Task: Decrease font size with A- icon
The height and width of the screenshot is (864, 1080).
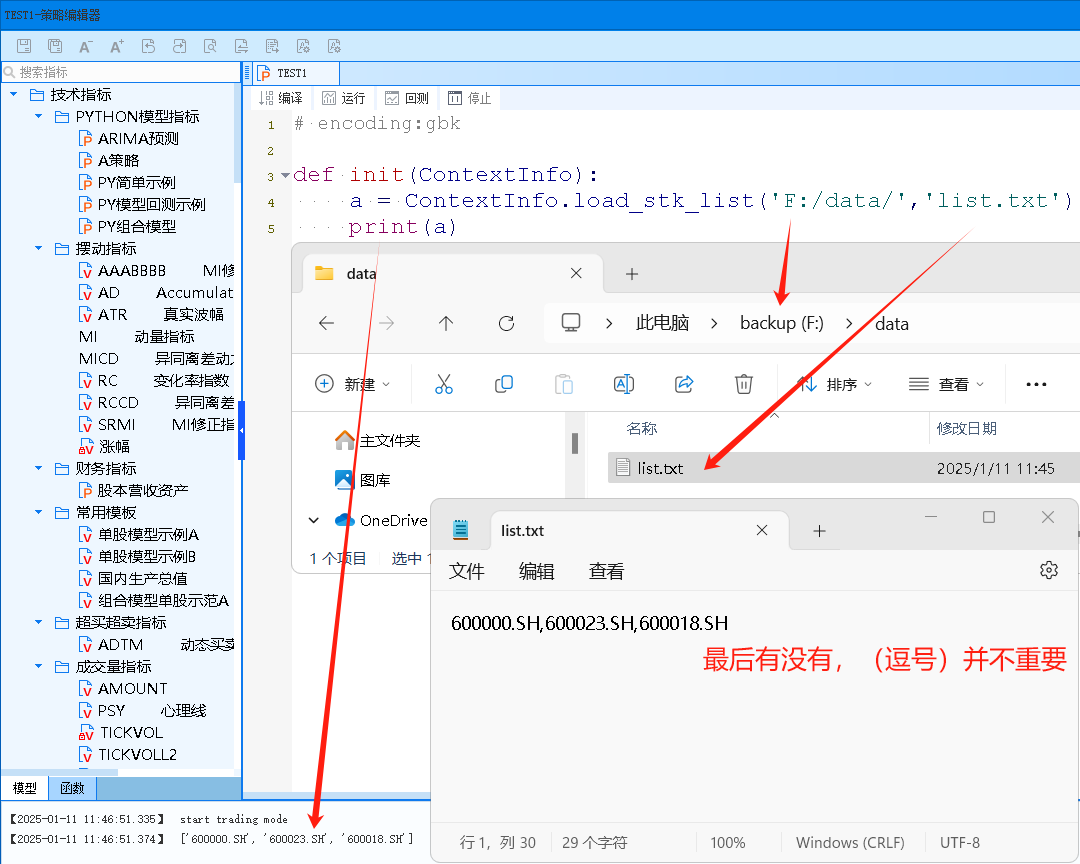Action: tap(85, 46)
